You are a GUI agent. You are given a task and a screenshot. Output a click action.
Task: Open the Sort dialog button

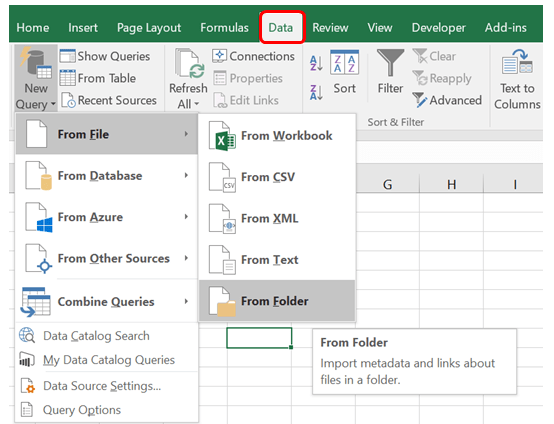pyautogui.click(x=344, y=72)
